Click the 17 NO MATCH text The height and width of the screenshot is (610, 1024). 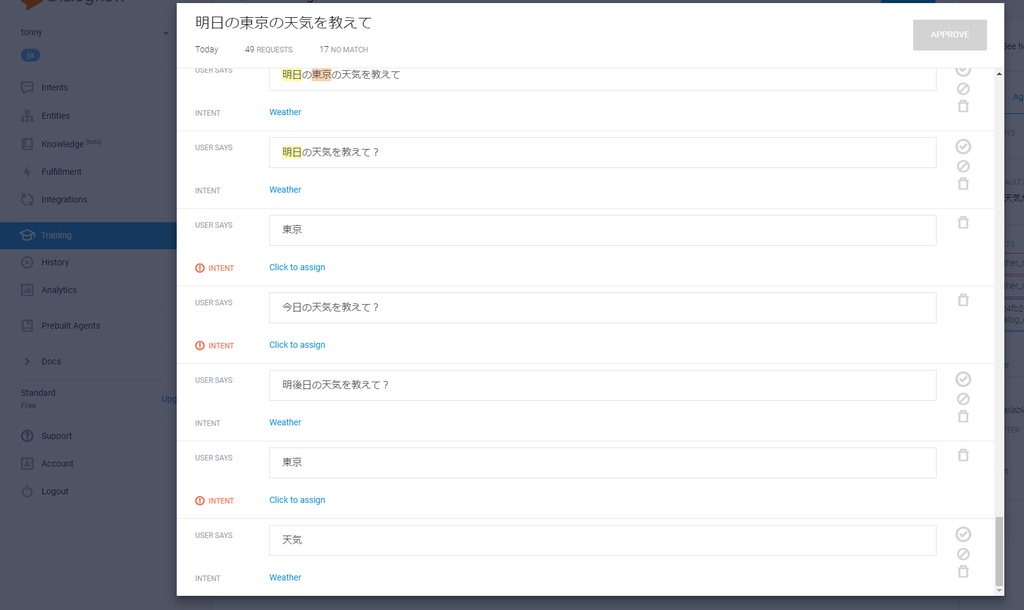click(344, 50)
